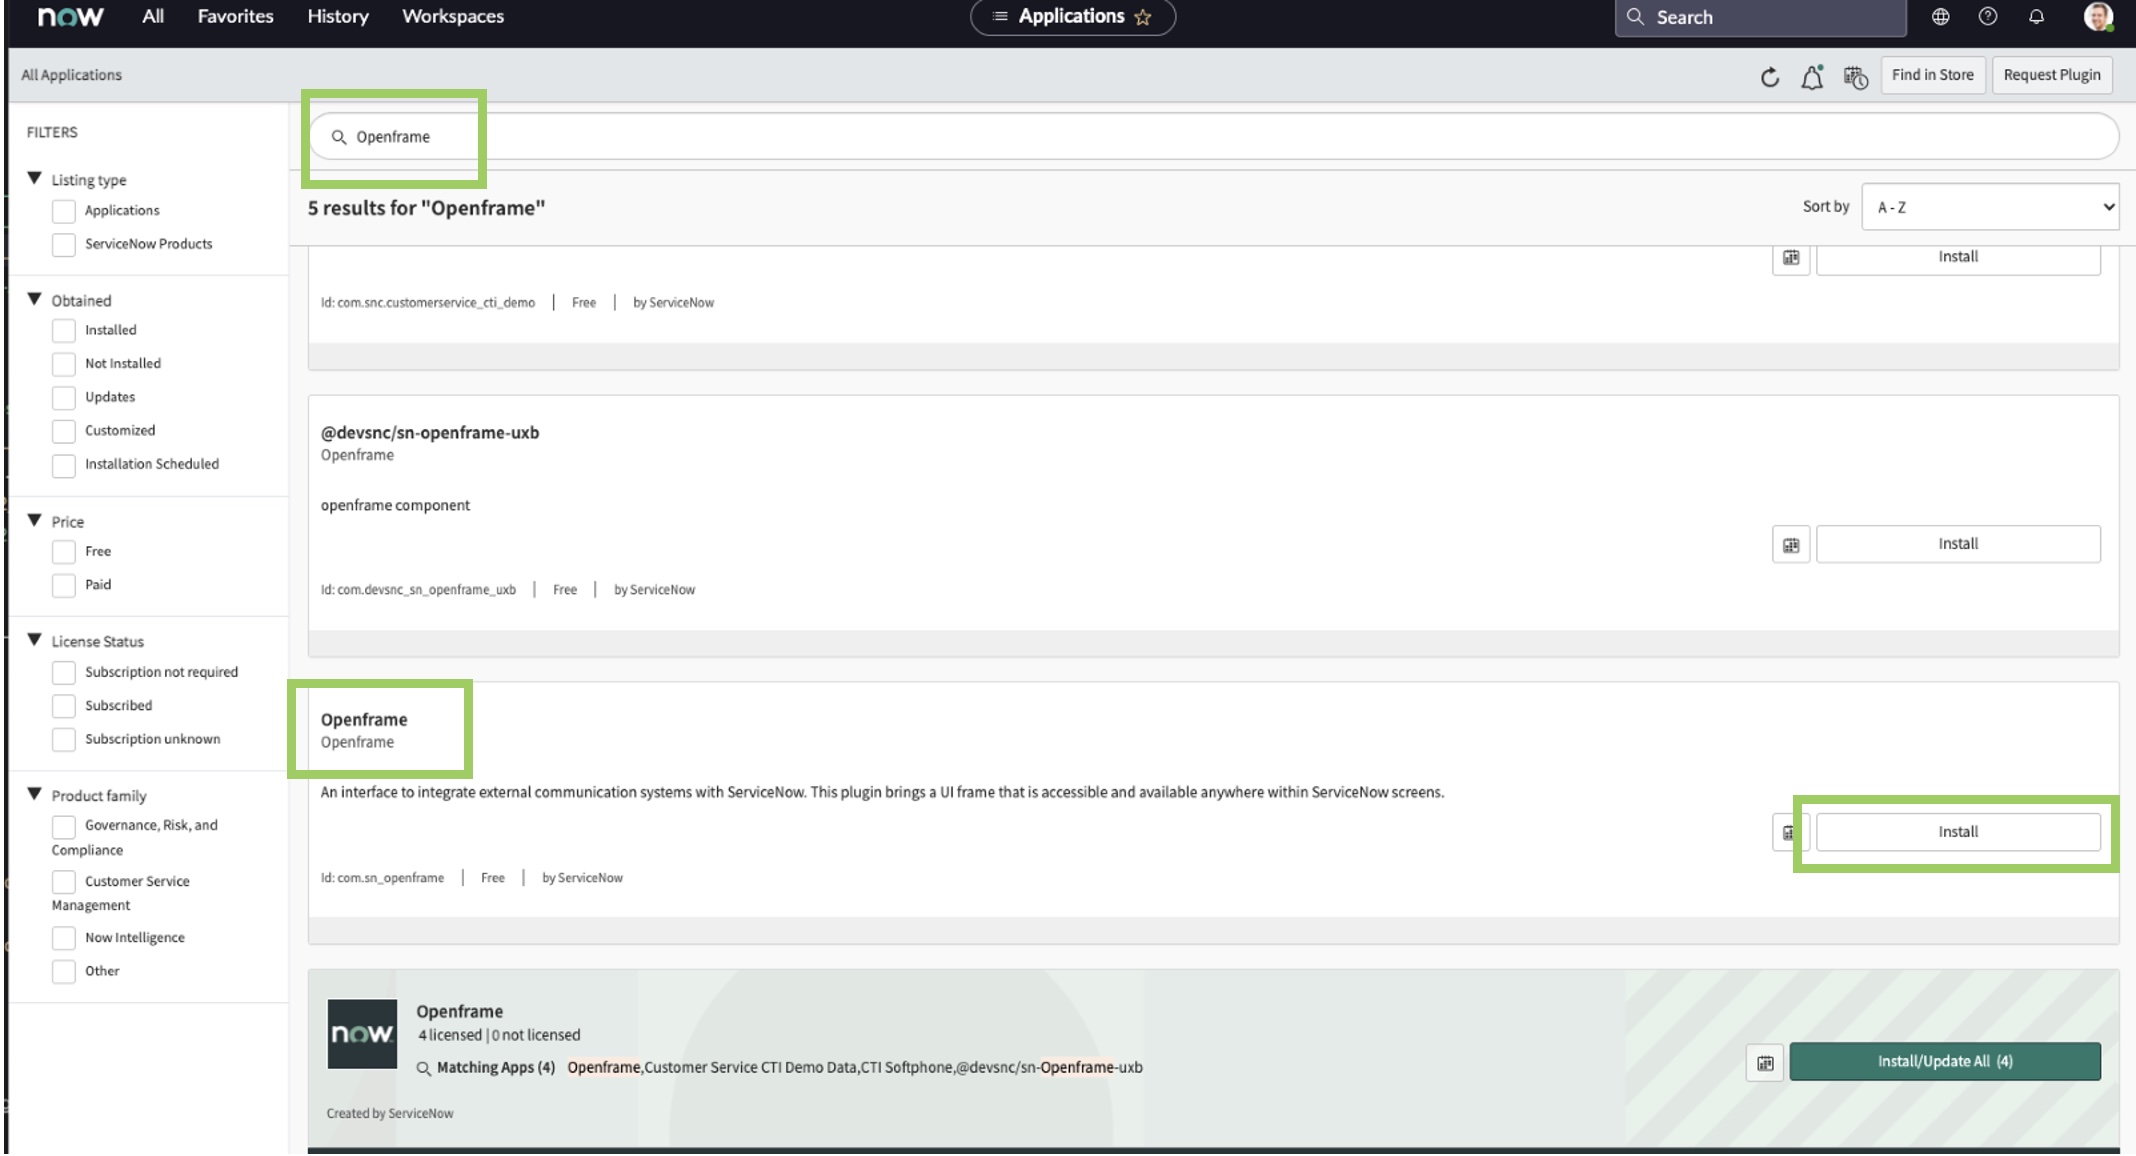
Task: Schedule install icon for customerservice_cti_demo
Action: [x=1791, y=258]
